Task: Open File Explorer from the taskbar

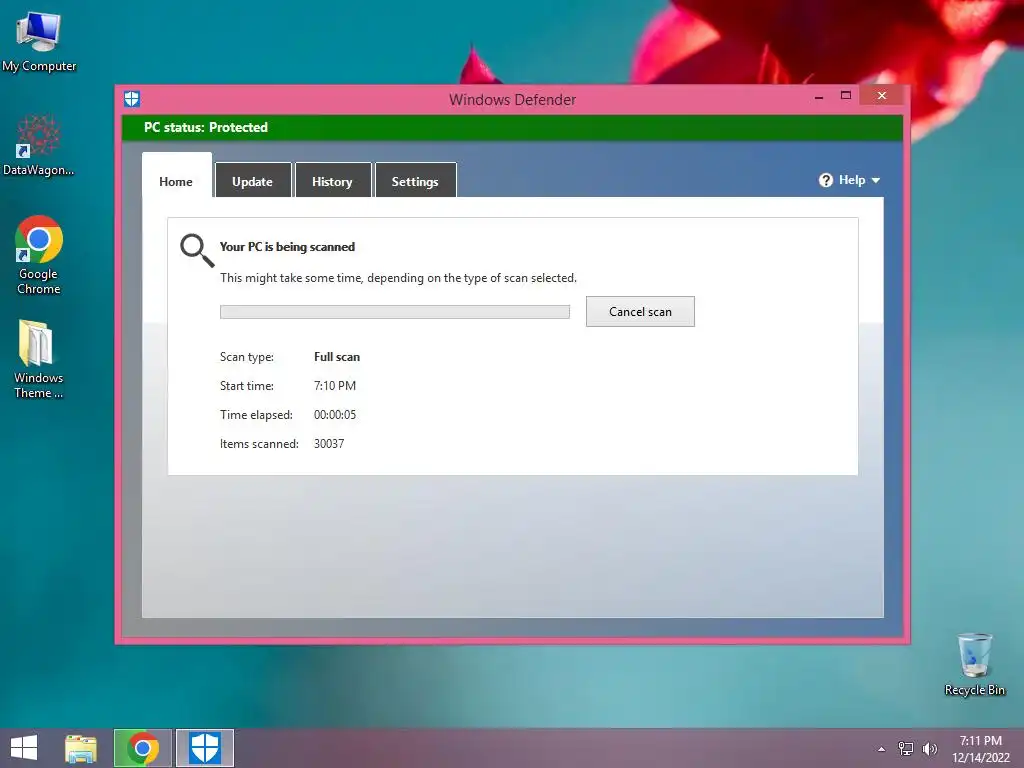Action: pos(81,748)
